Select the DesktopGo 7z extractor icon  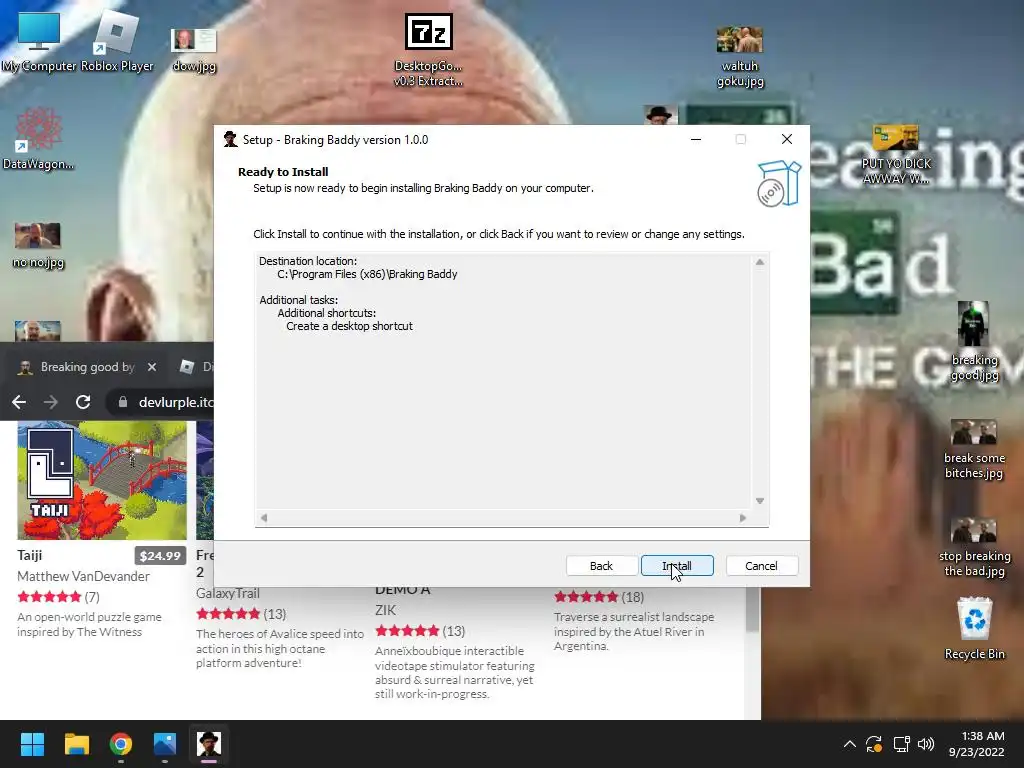tap(428, 50)
